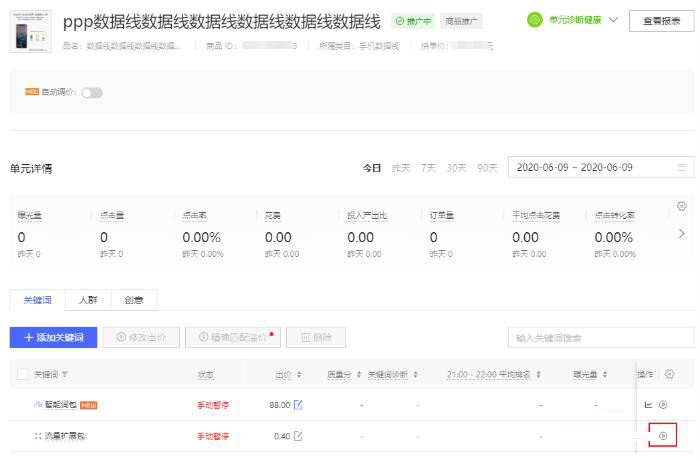Click play icon for 流量扩展包 row
Screen dimensions: 700x461
(x=663, y=436)
